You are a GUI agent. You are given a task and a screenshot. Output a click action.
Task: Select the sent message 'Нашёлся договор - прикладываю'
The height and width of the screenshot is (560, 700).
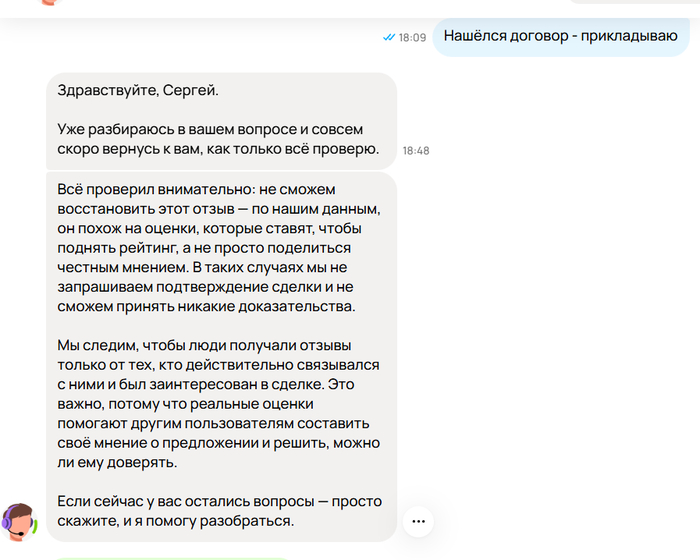click(x=560, y=36)
